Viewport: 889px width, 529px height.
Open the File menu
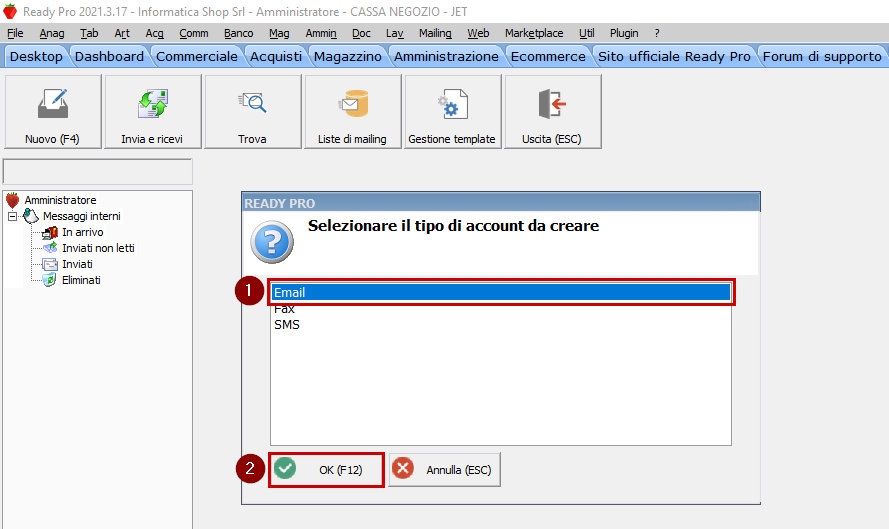15,33
